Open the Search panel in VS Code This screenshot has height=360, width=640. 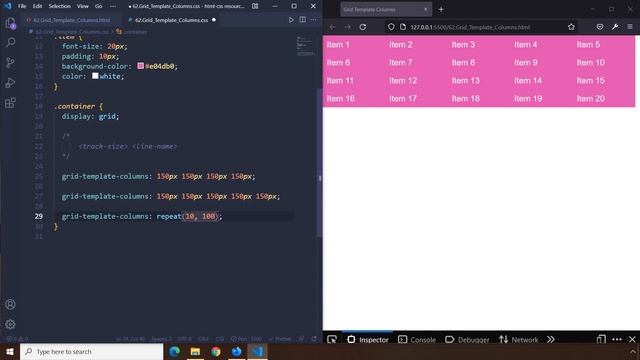pyautogui.click(x=10, y=42)
